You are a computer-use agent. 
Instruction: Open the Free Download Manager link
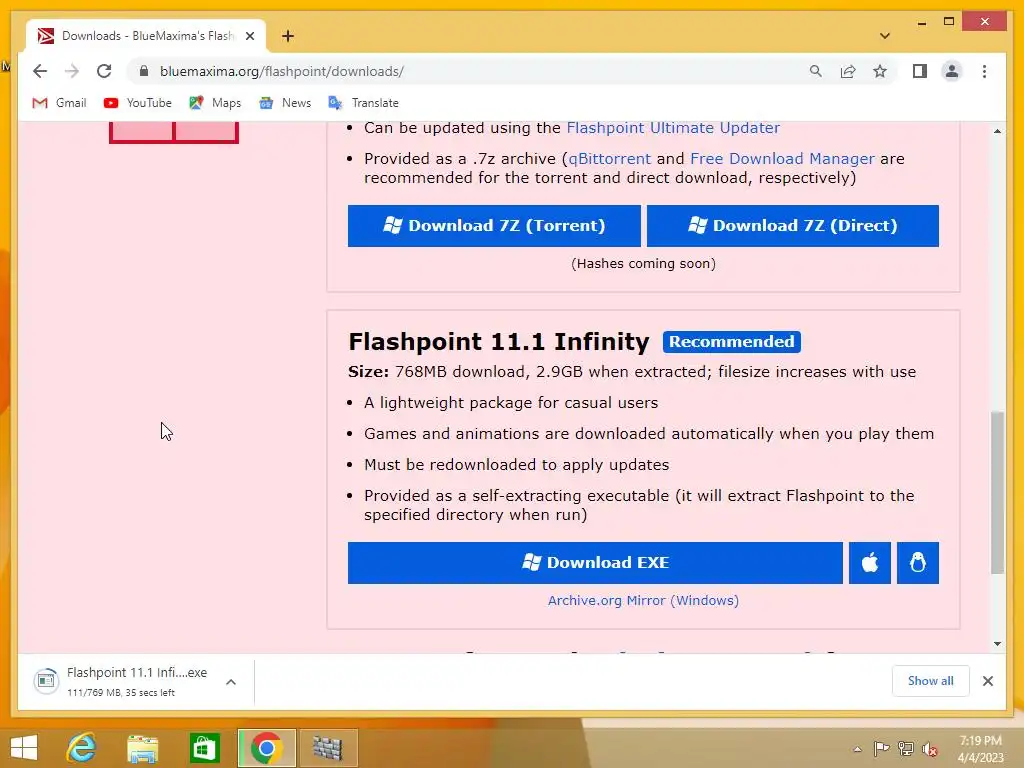point(782,159)
